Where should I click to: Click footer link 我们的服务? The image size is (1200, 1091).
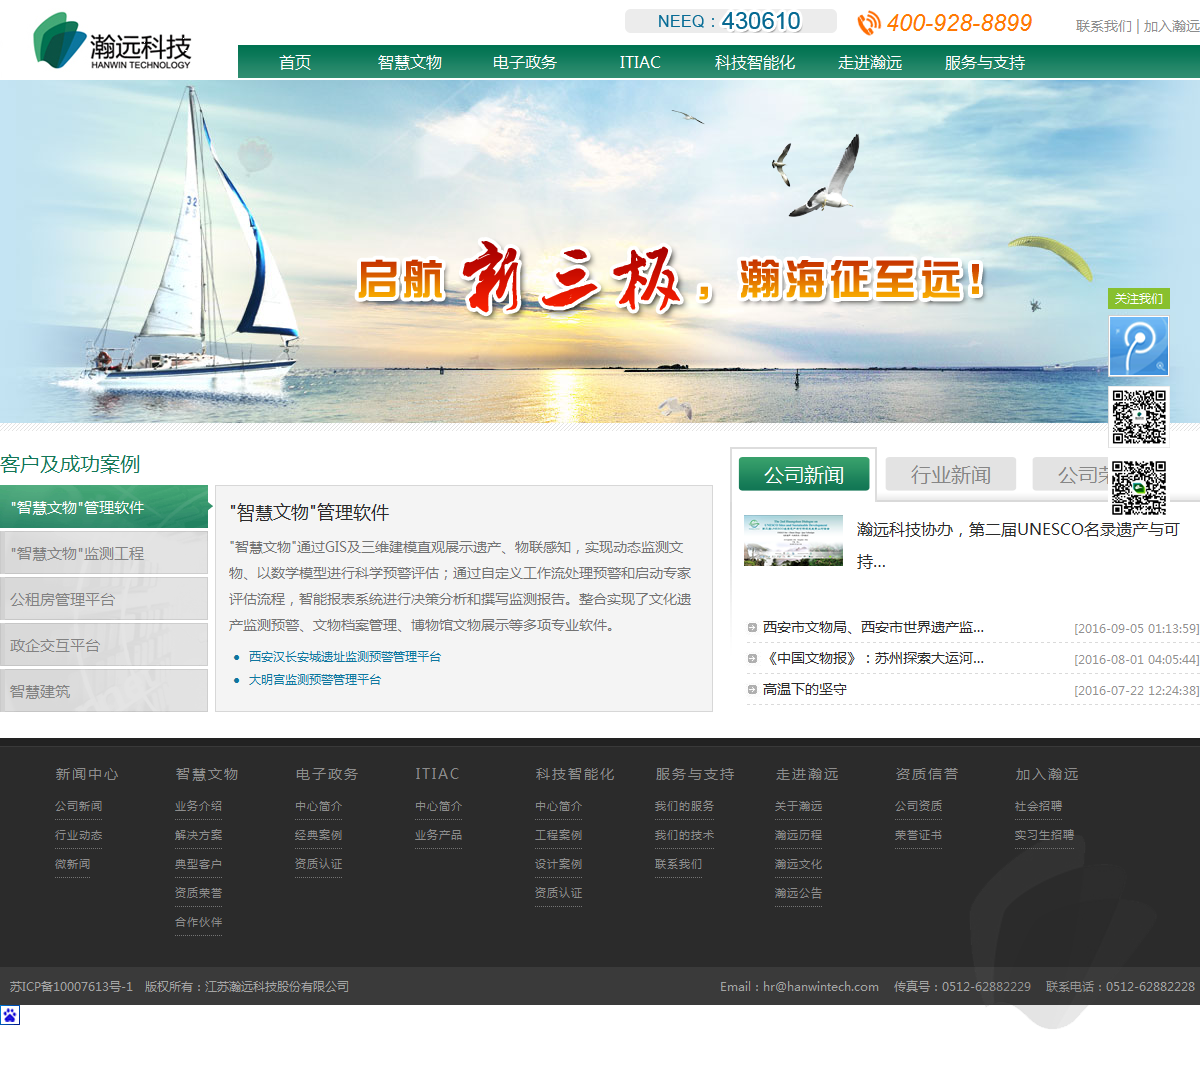684,806
